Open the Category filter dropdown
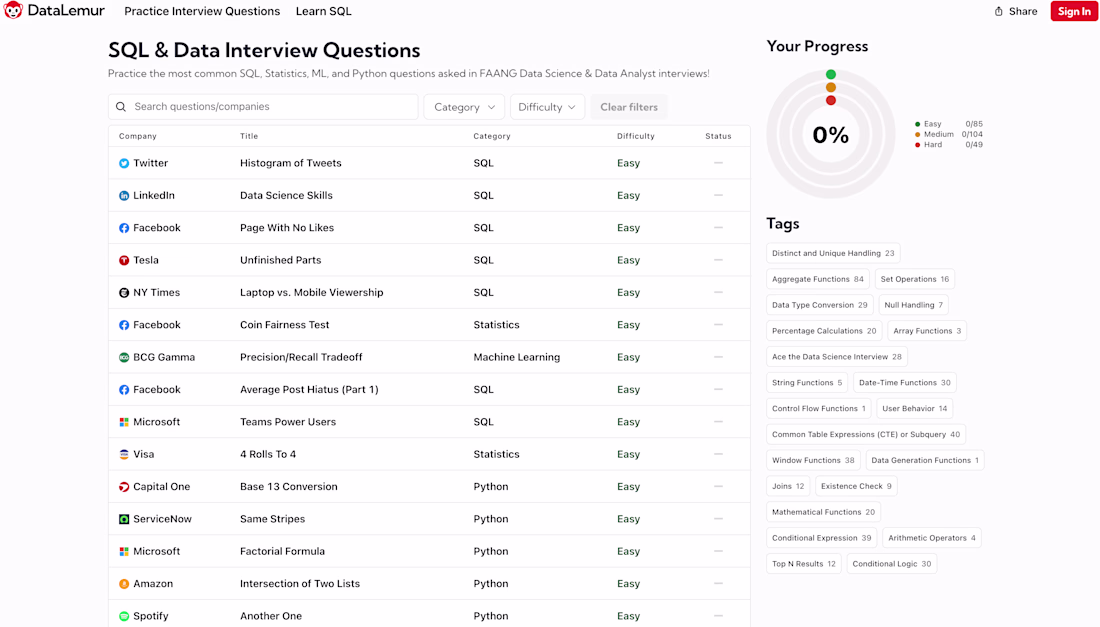 point(464,107)
